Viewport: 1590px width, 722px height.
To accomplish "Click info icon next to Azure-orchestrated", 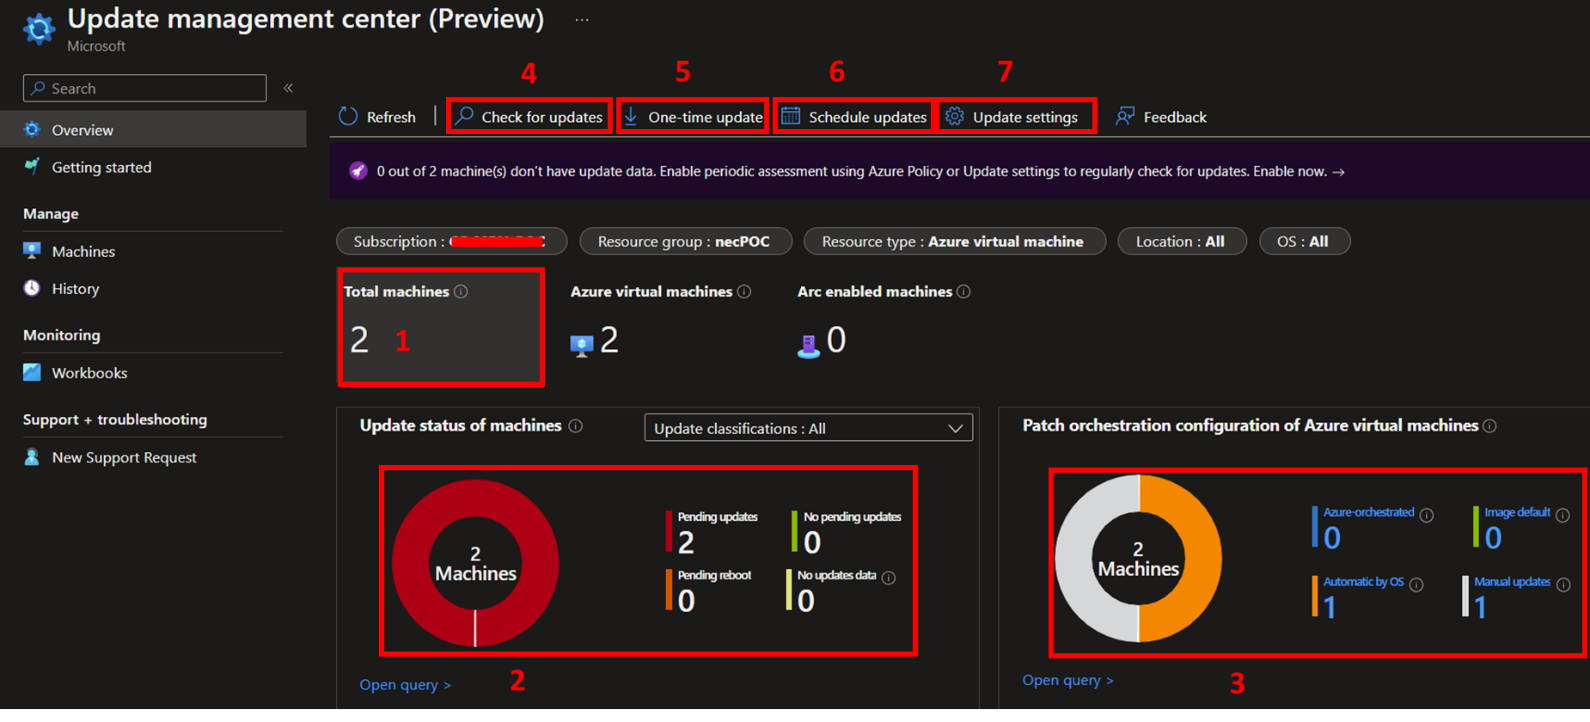I will pos(1427,515).
